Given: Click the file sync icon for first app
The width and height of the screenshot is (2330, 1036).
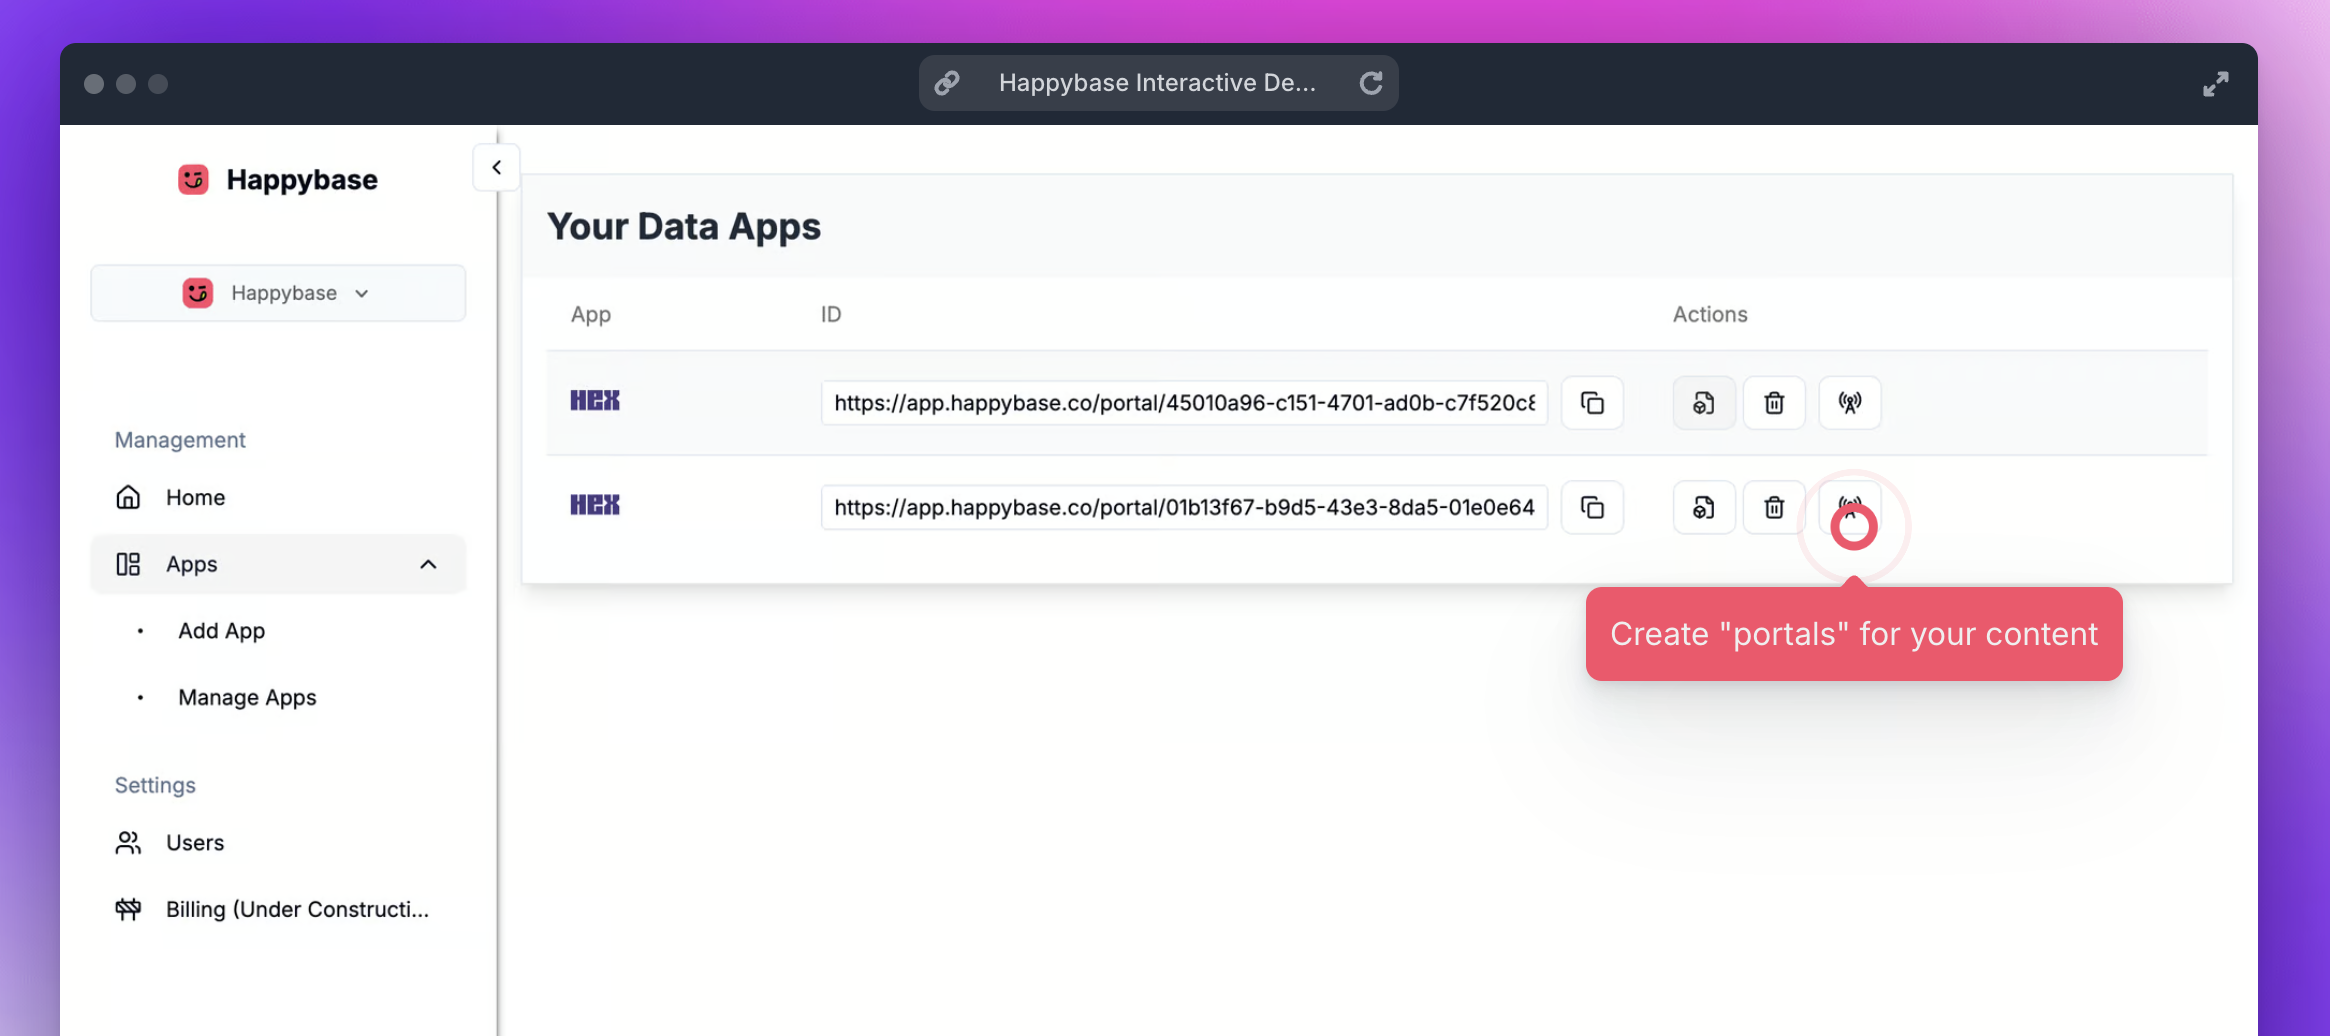Looking at the screenshot, I should [1703, 403].
